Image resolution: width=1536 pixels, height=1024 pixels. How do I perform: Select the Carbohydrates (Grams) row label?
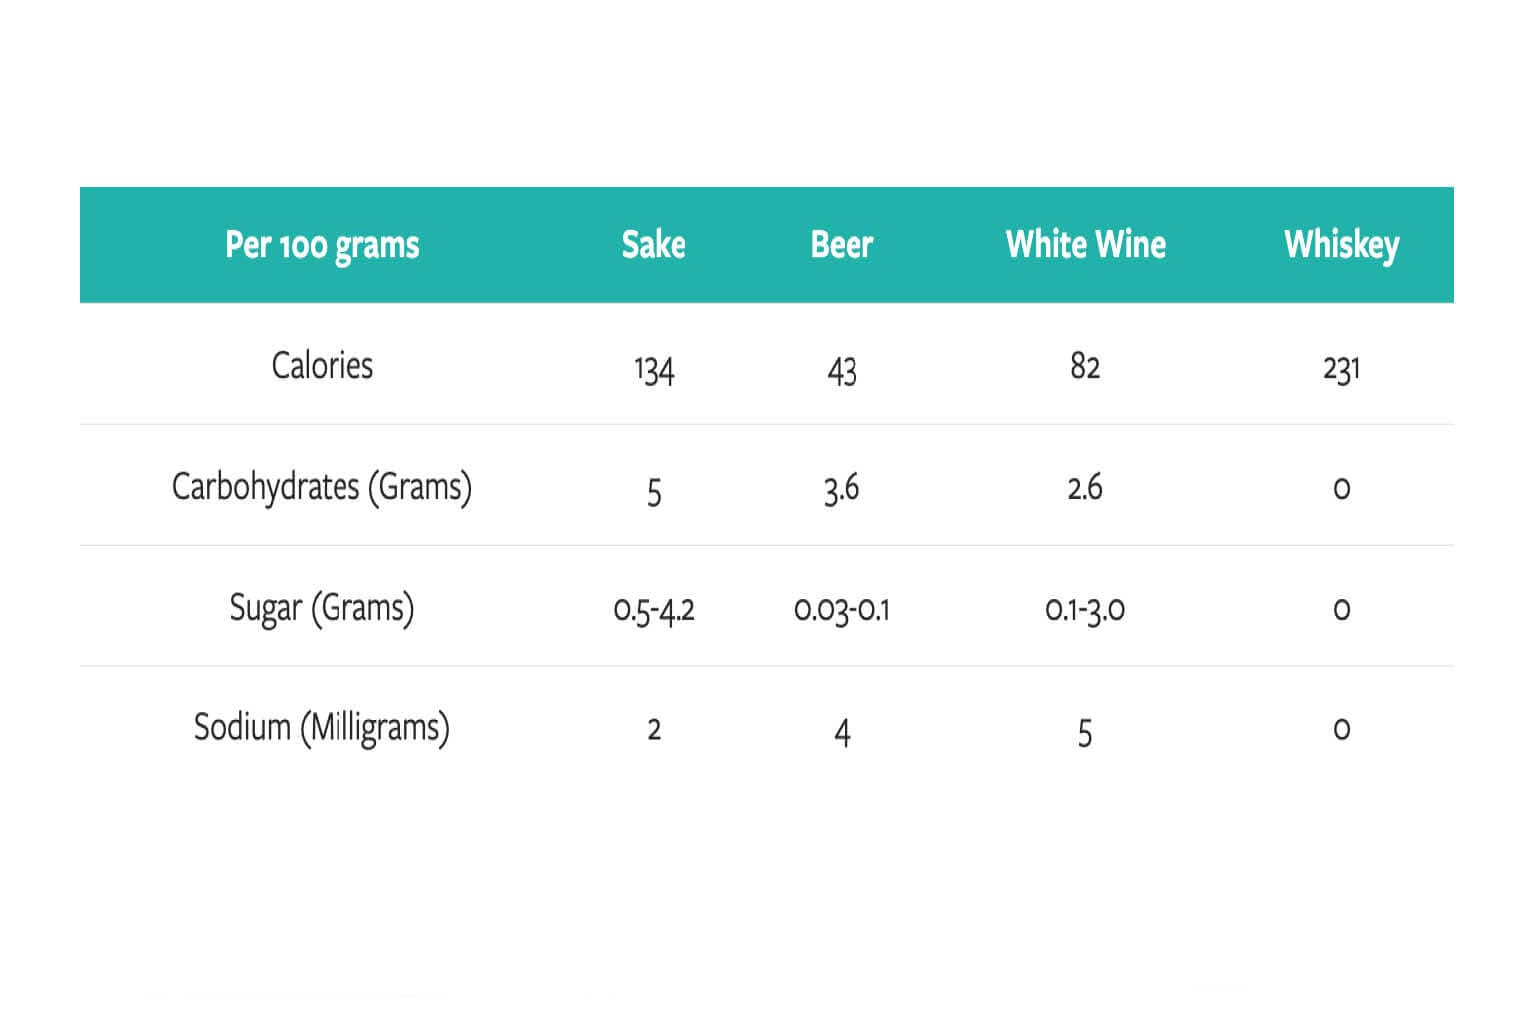(322, 487)
